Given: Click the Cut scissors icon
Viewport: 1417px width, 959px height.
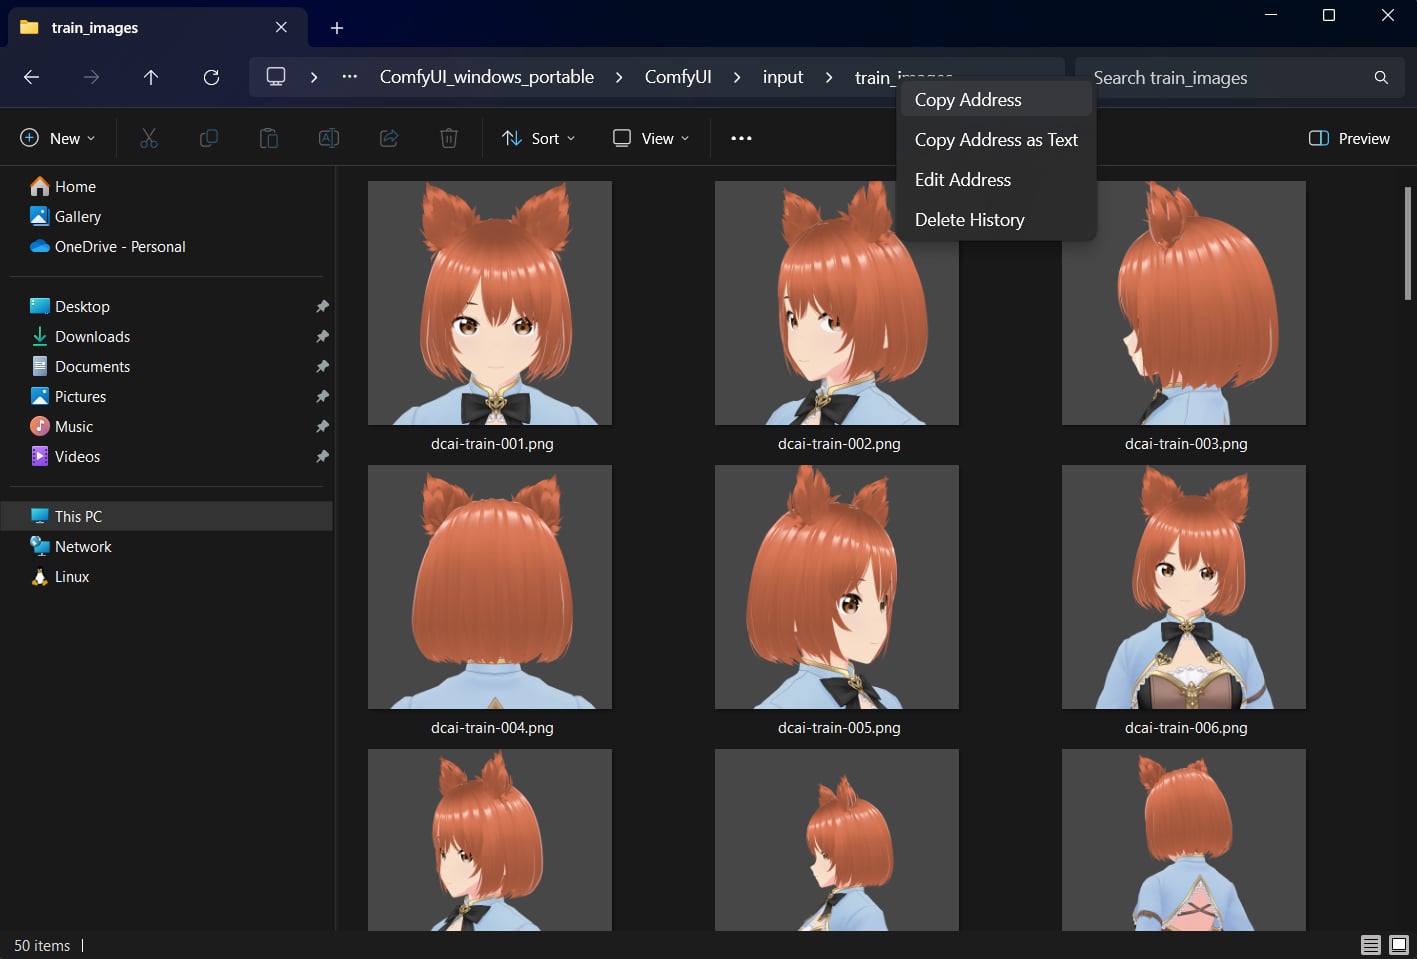Looking at the screenshot, I should coord(149,138).
